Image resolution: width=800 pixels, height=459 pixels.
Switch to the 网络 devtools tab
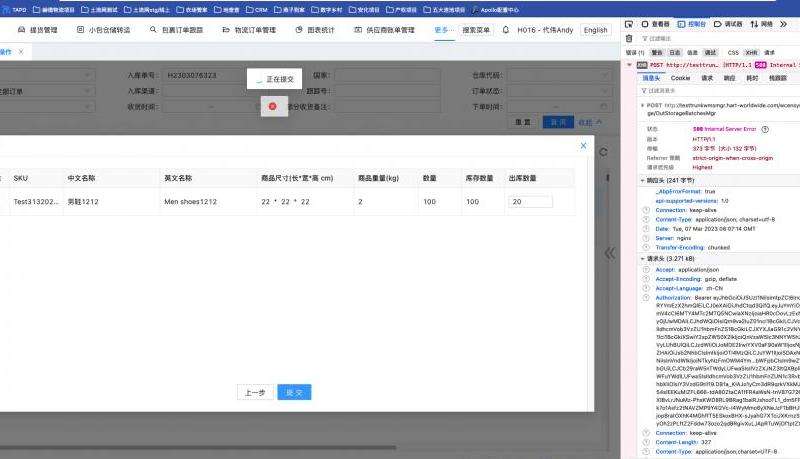click(x=761, y=24)
